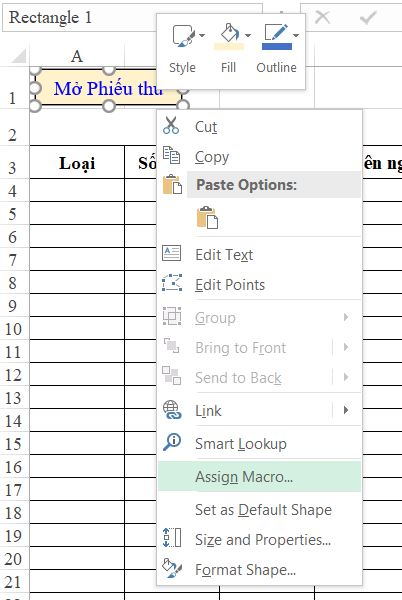Click the Edit Points icon
The width and height of the screenshot is (402, 600).
pyautogui.click(x=172, y=283)
